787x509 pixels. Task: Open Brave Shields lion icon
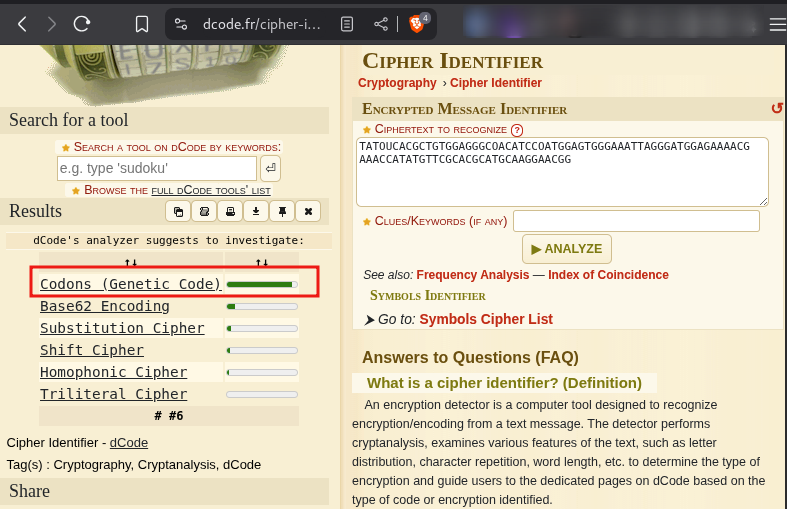(x=417, y=23)
